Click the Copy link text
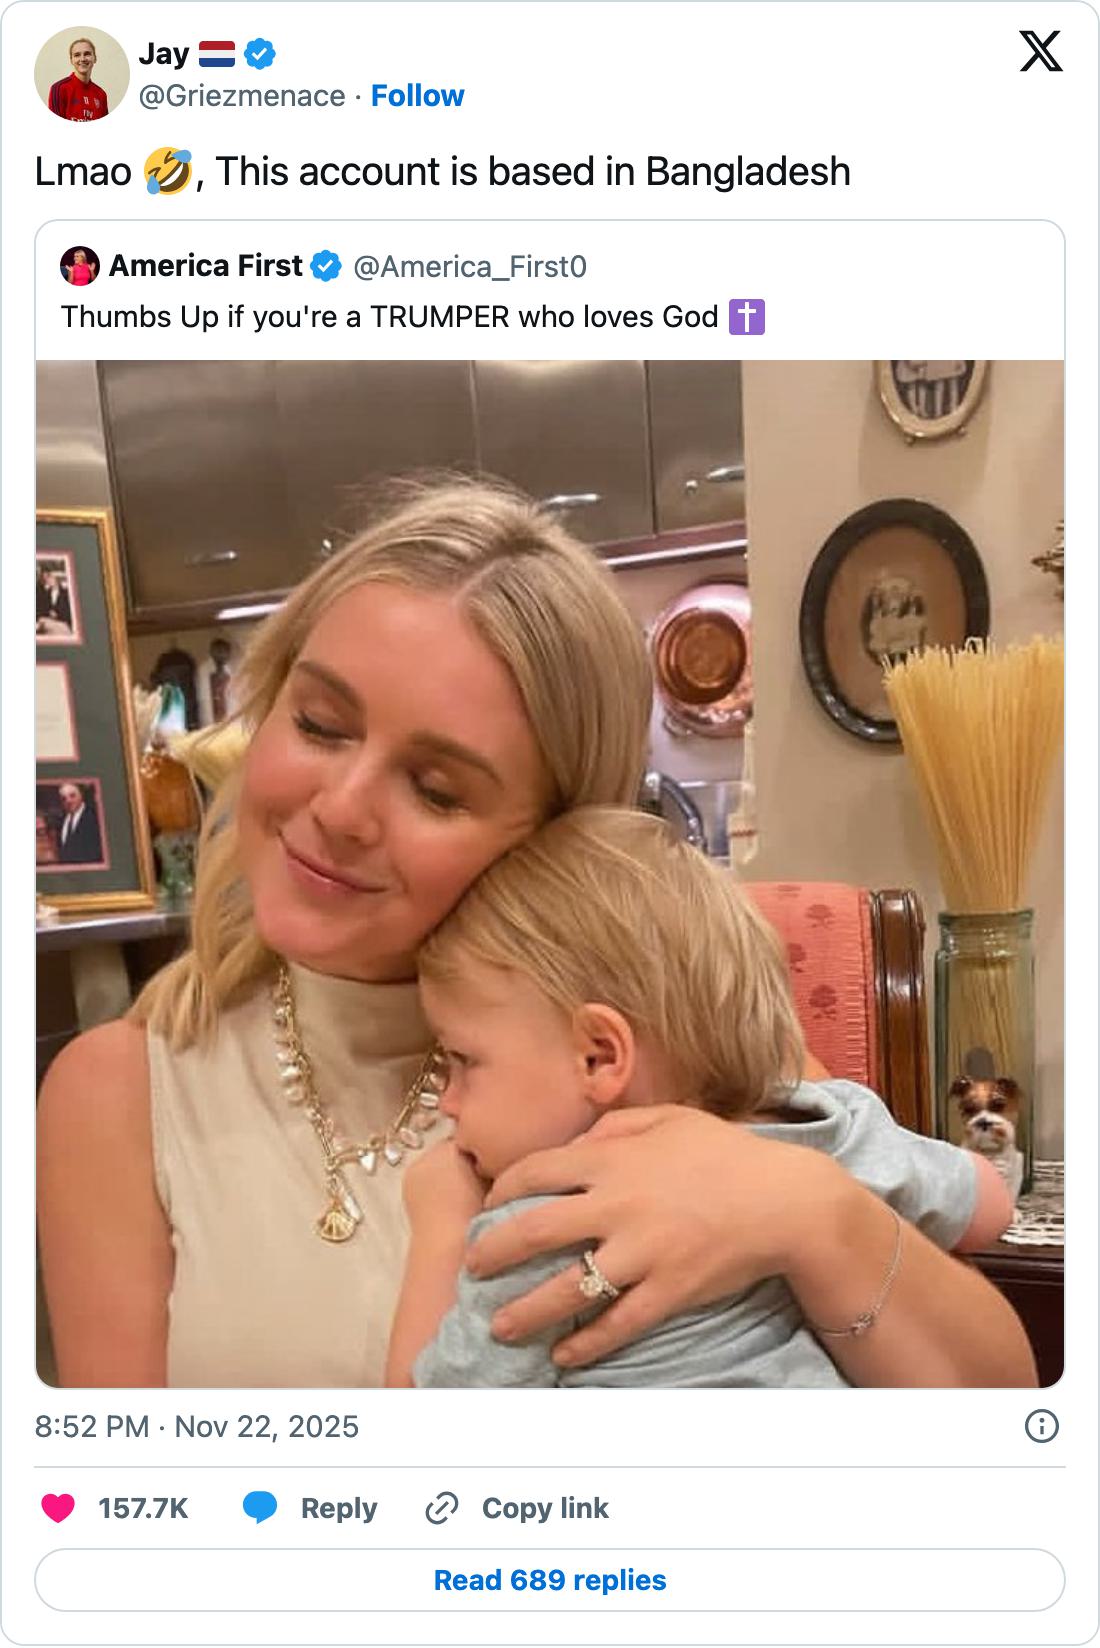 tap(544, 1508)
